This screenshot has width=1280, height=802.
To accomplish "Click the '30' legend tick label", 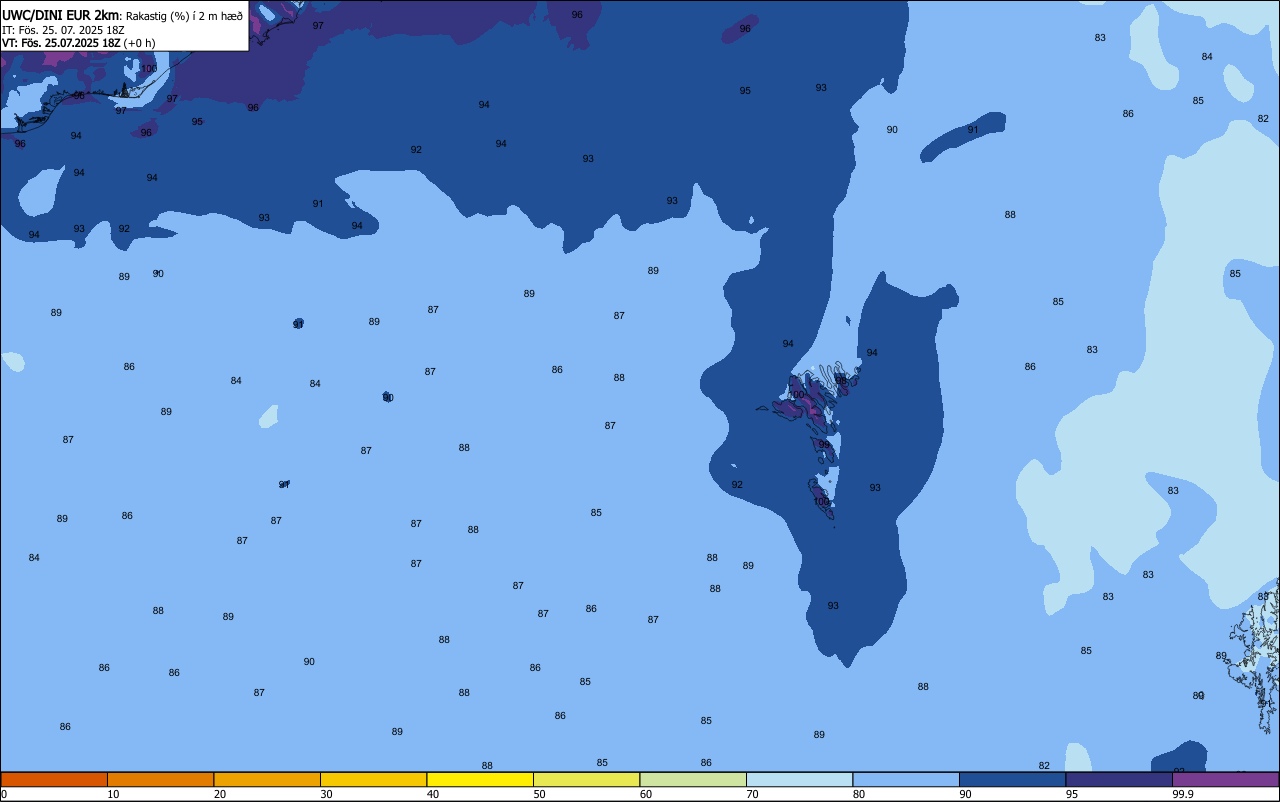I will coord(326,794).
